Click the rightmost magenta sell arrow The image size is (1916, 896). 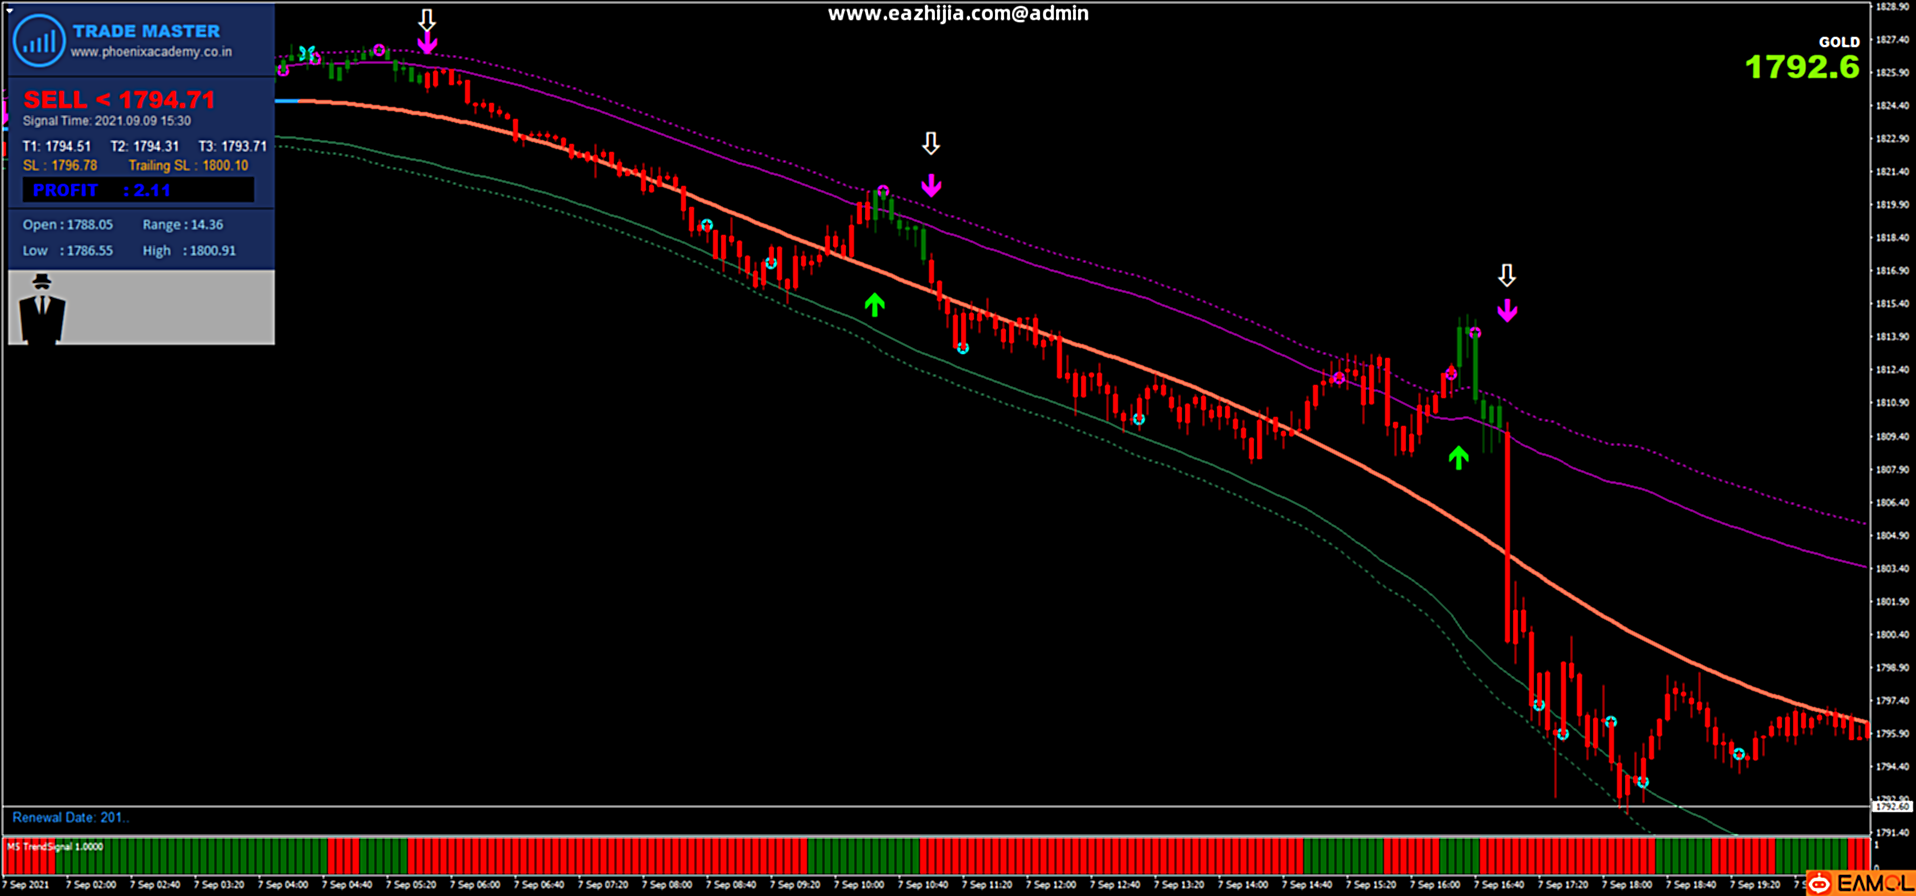click(x=1507, y=312)
